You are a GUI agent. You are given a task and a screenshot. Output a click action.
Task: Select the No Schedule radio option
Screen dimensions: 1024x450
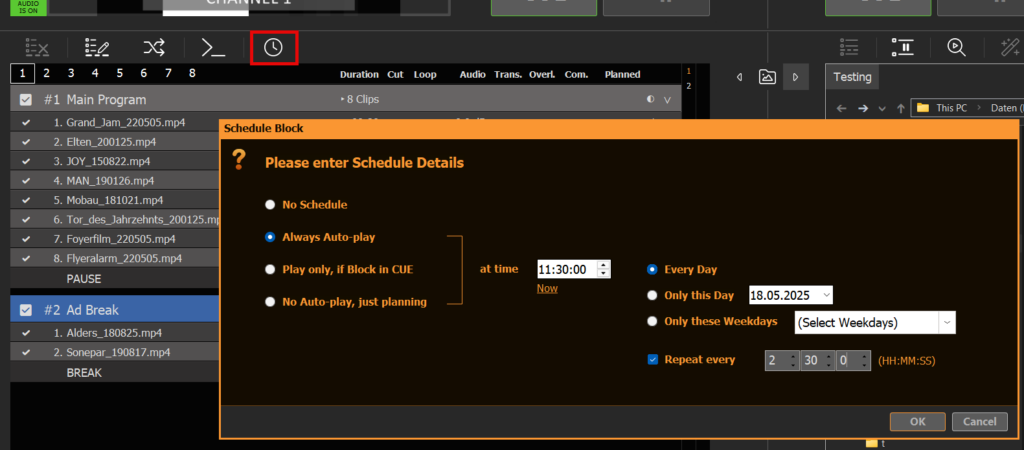269,205
